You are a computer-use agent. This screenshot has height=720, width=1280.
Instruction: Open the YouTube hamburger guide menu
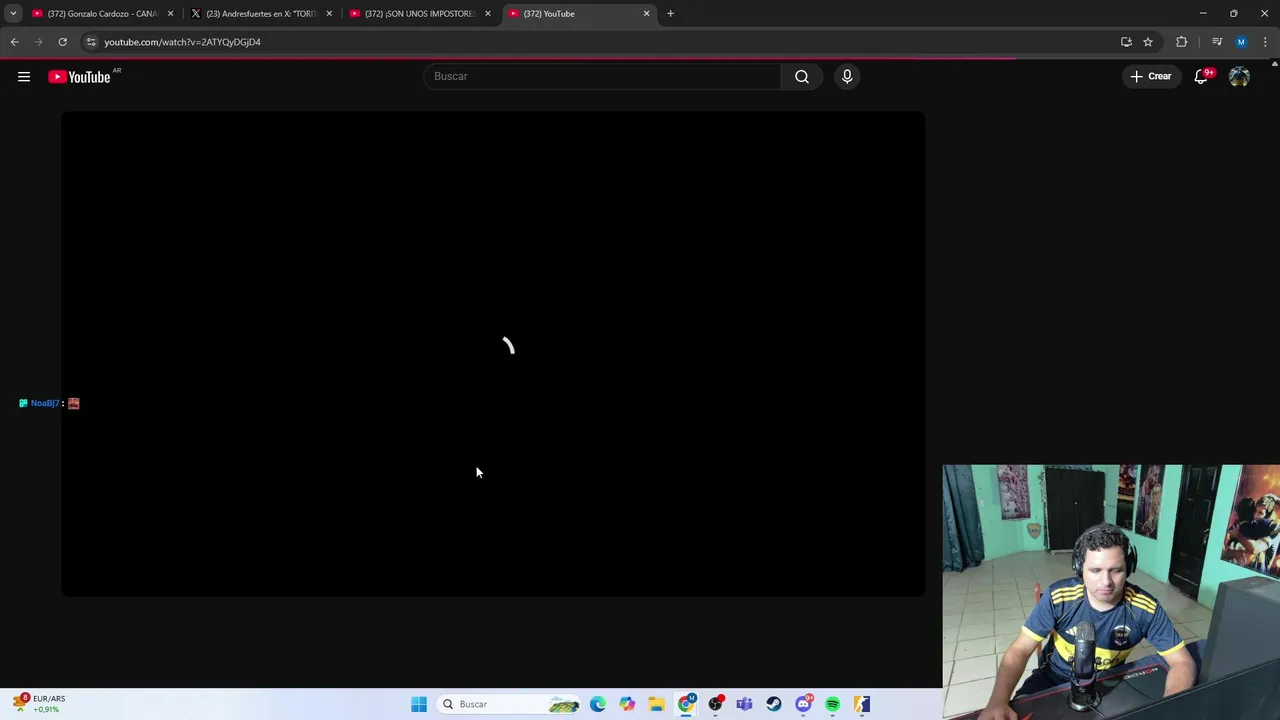pos(24,77)
